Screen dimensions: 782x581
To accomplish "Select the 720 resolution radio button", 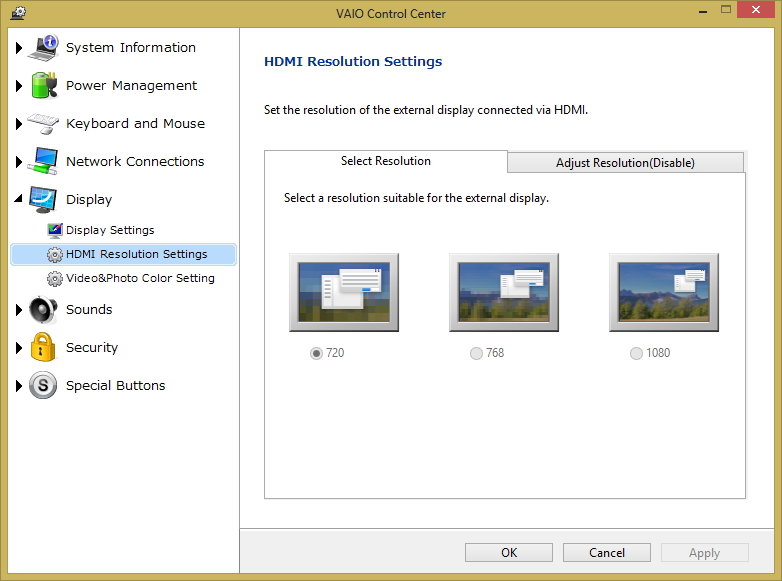I will [x=316, y=354].
